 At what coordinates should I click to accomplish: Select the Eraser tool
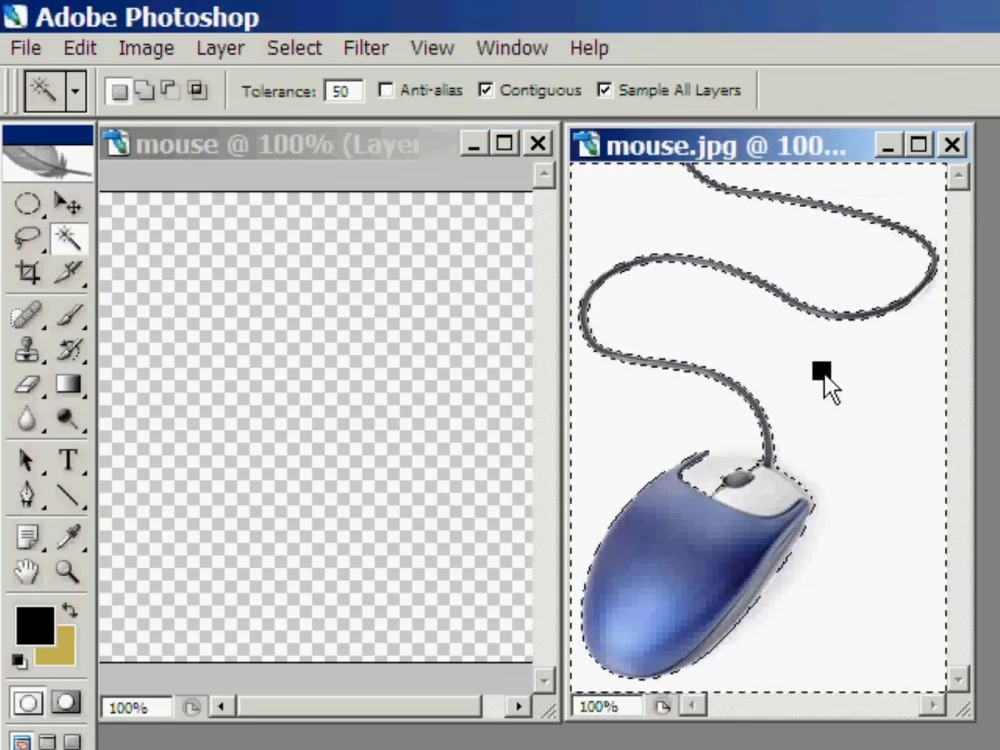[x=27, y=384]
